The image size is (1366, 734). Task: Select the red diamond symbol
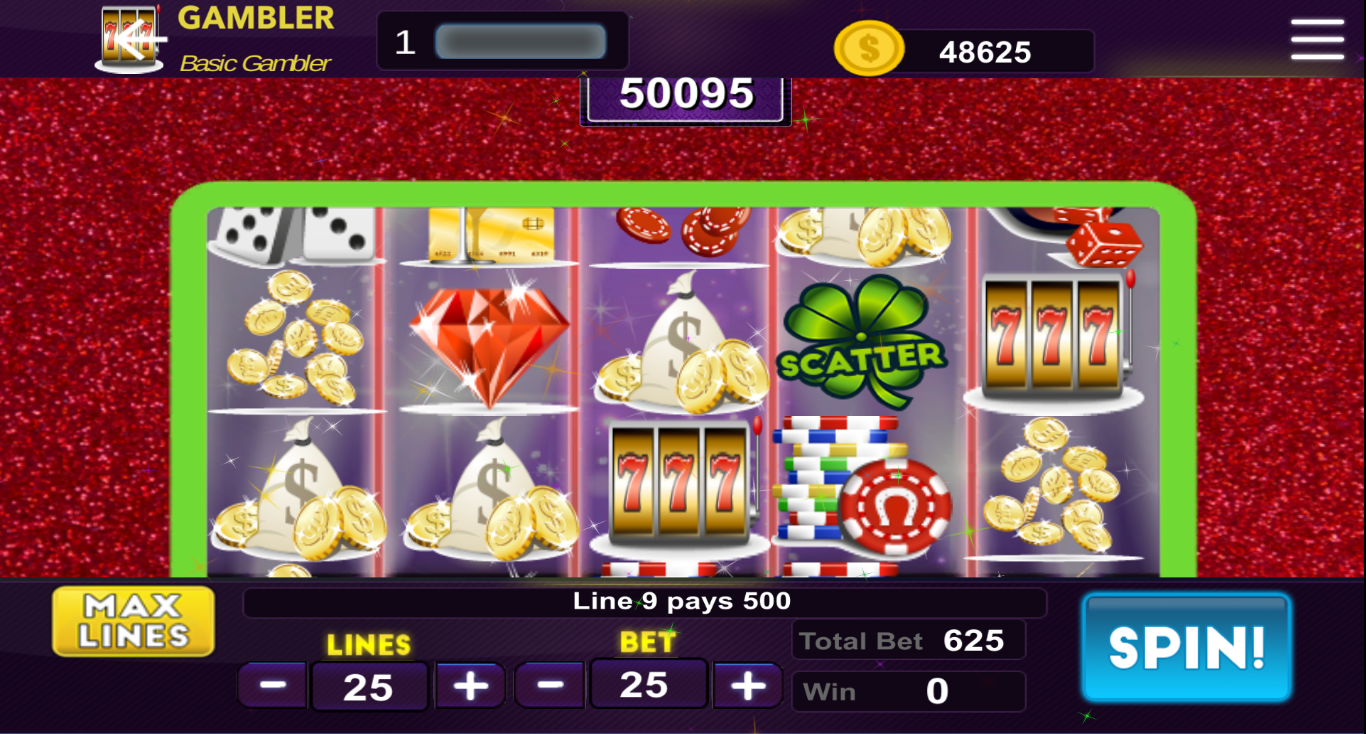coord(489,339)
